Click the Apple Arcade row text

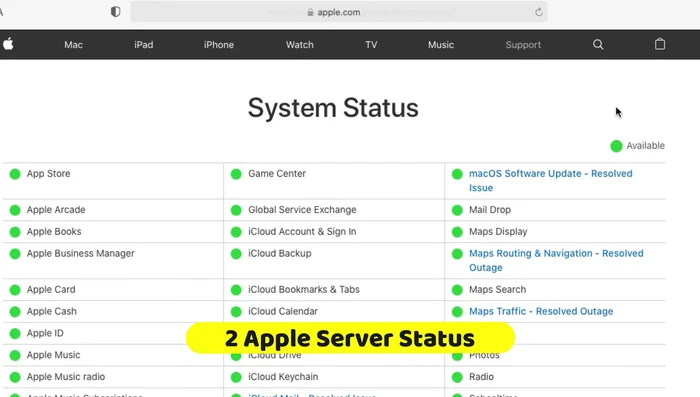point(56,210)
